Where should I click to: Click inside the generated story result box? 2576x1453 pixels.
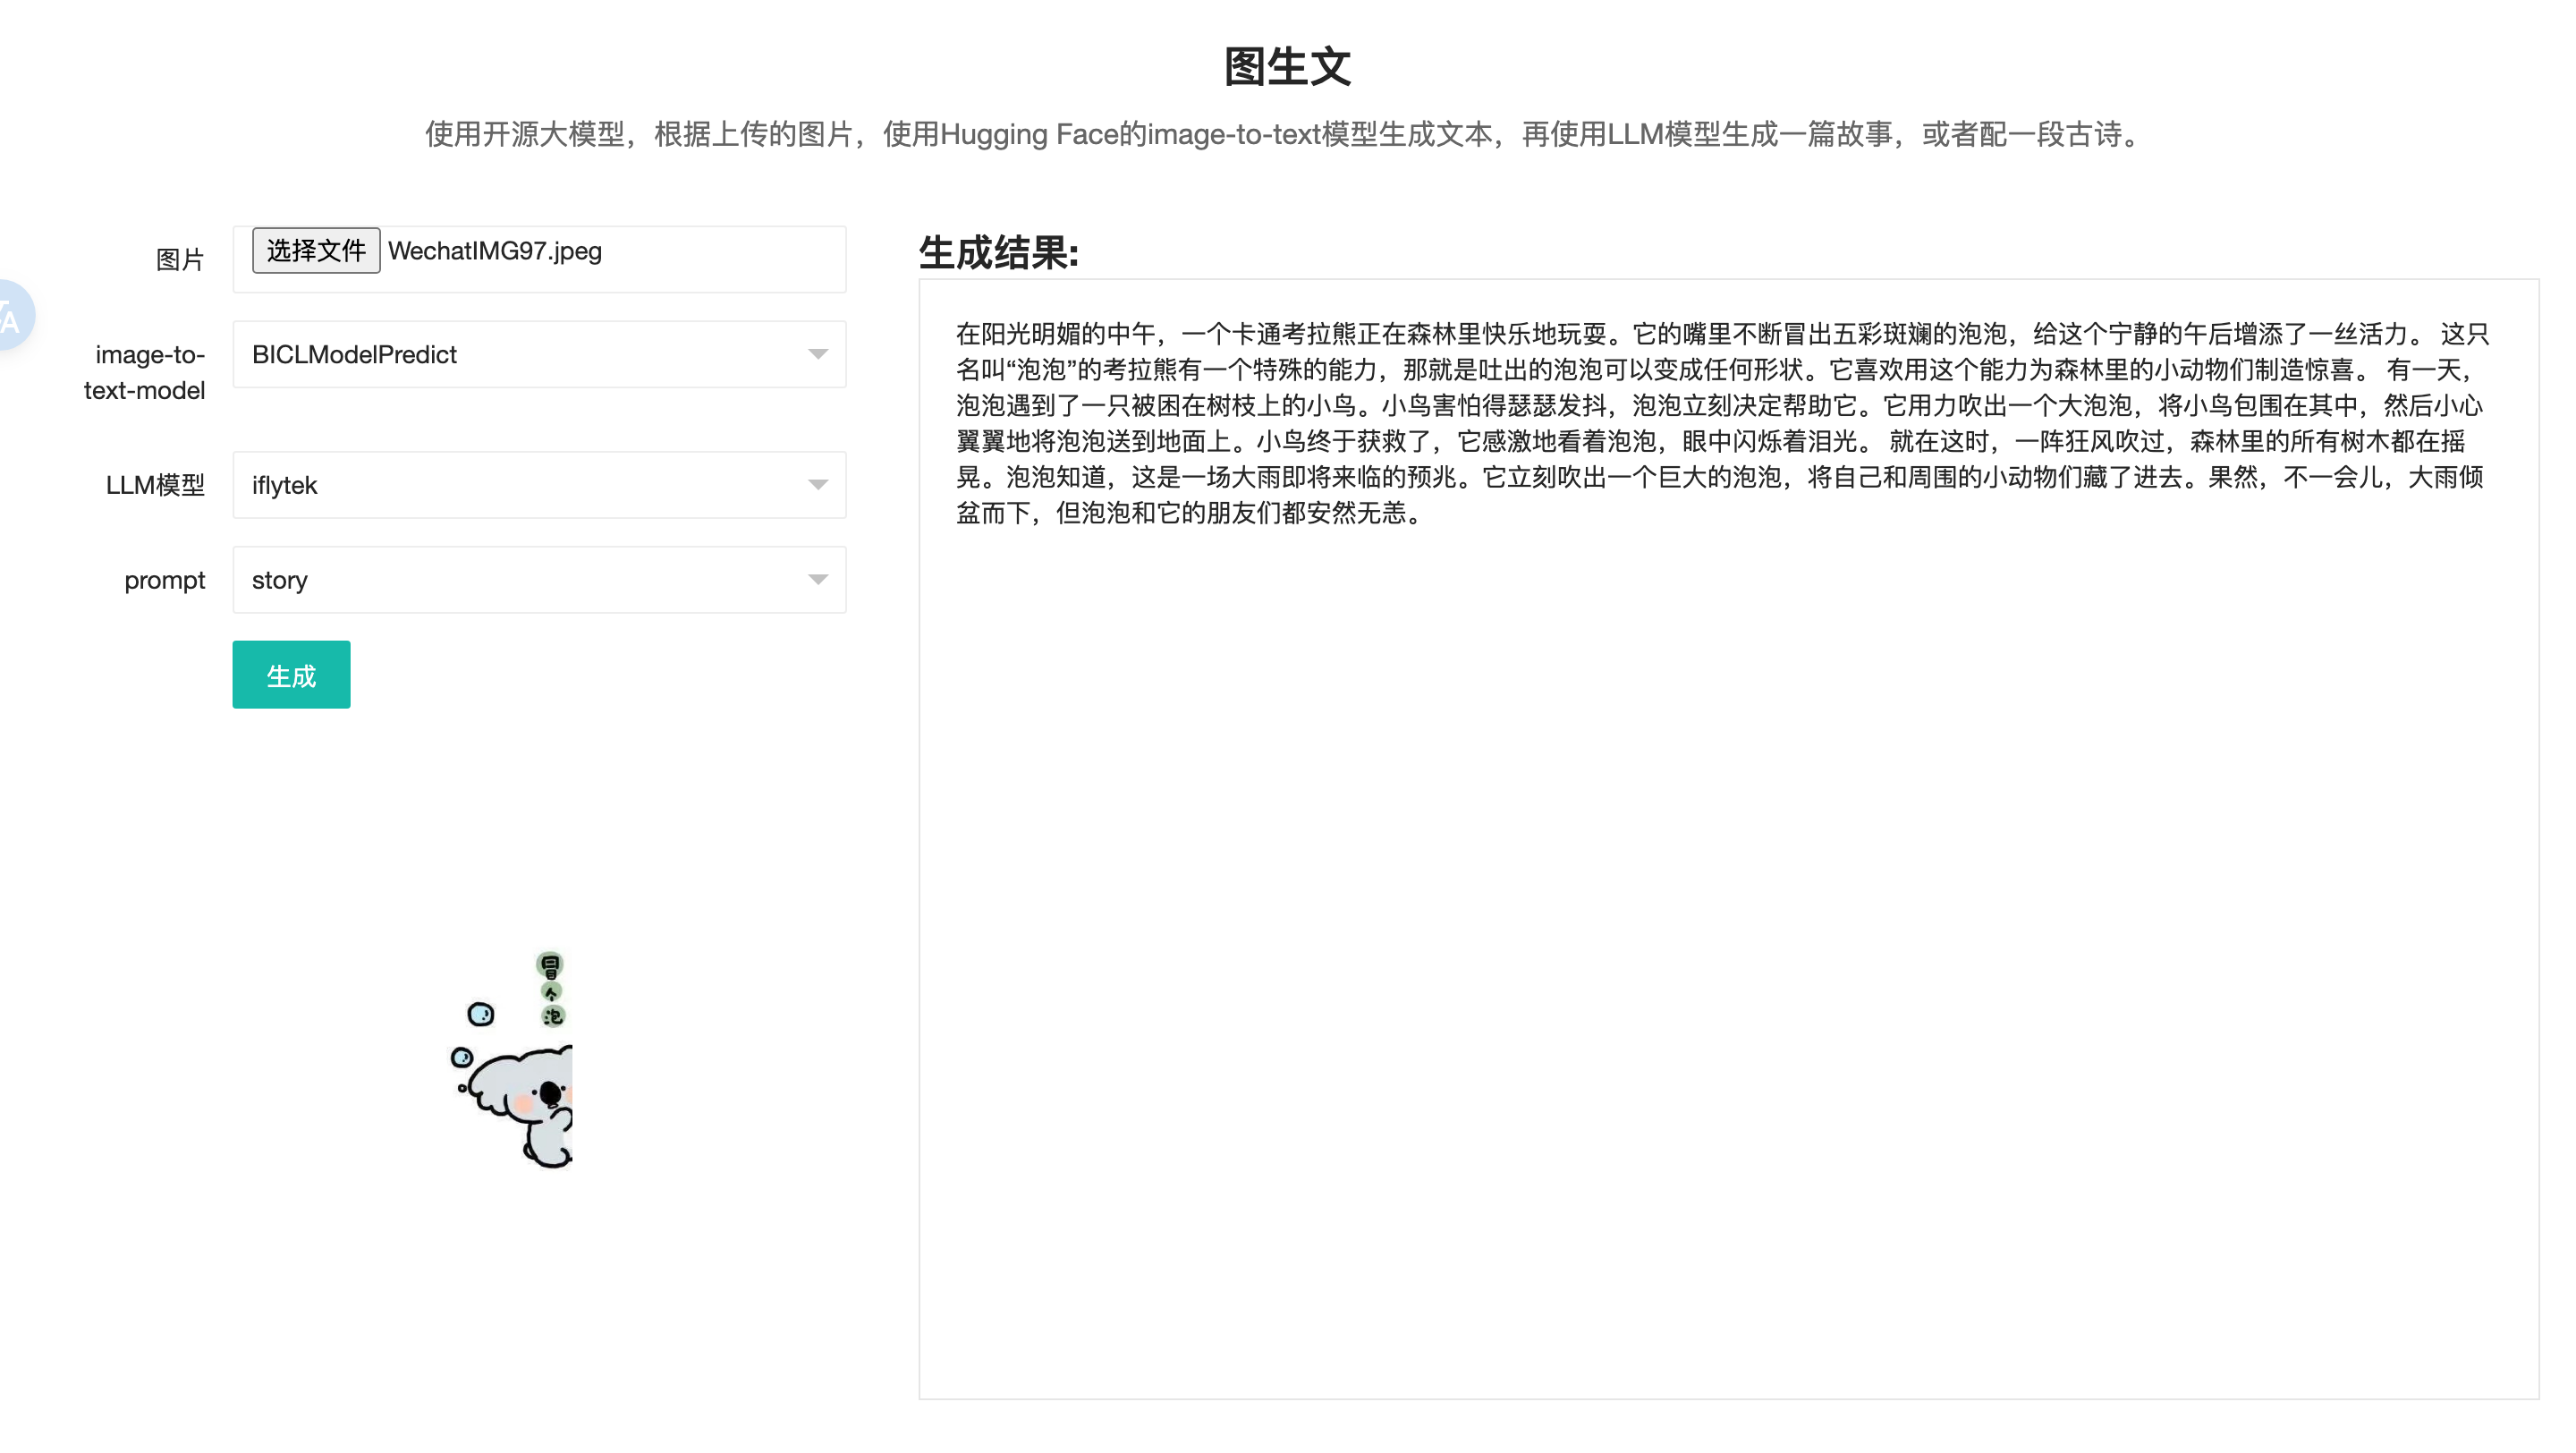(1726, 900)
